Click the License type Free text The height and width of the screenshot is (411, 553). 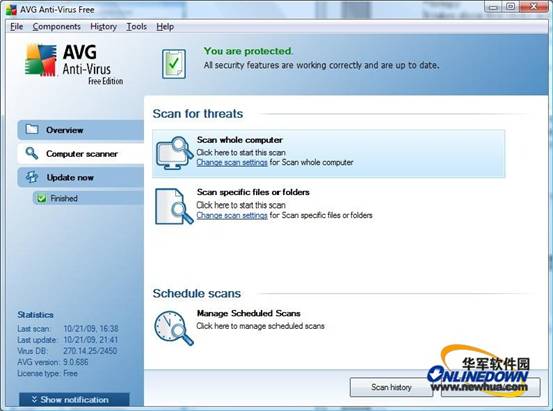48,374
